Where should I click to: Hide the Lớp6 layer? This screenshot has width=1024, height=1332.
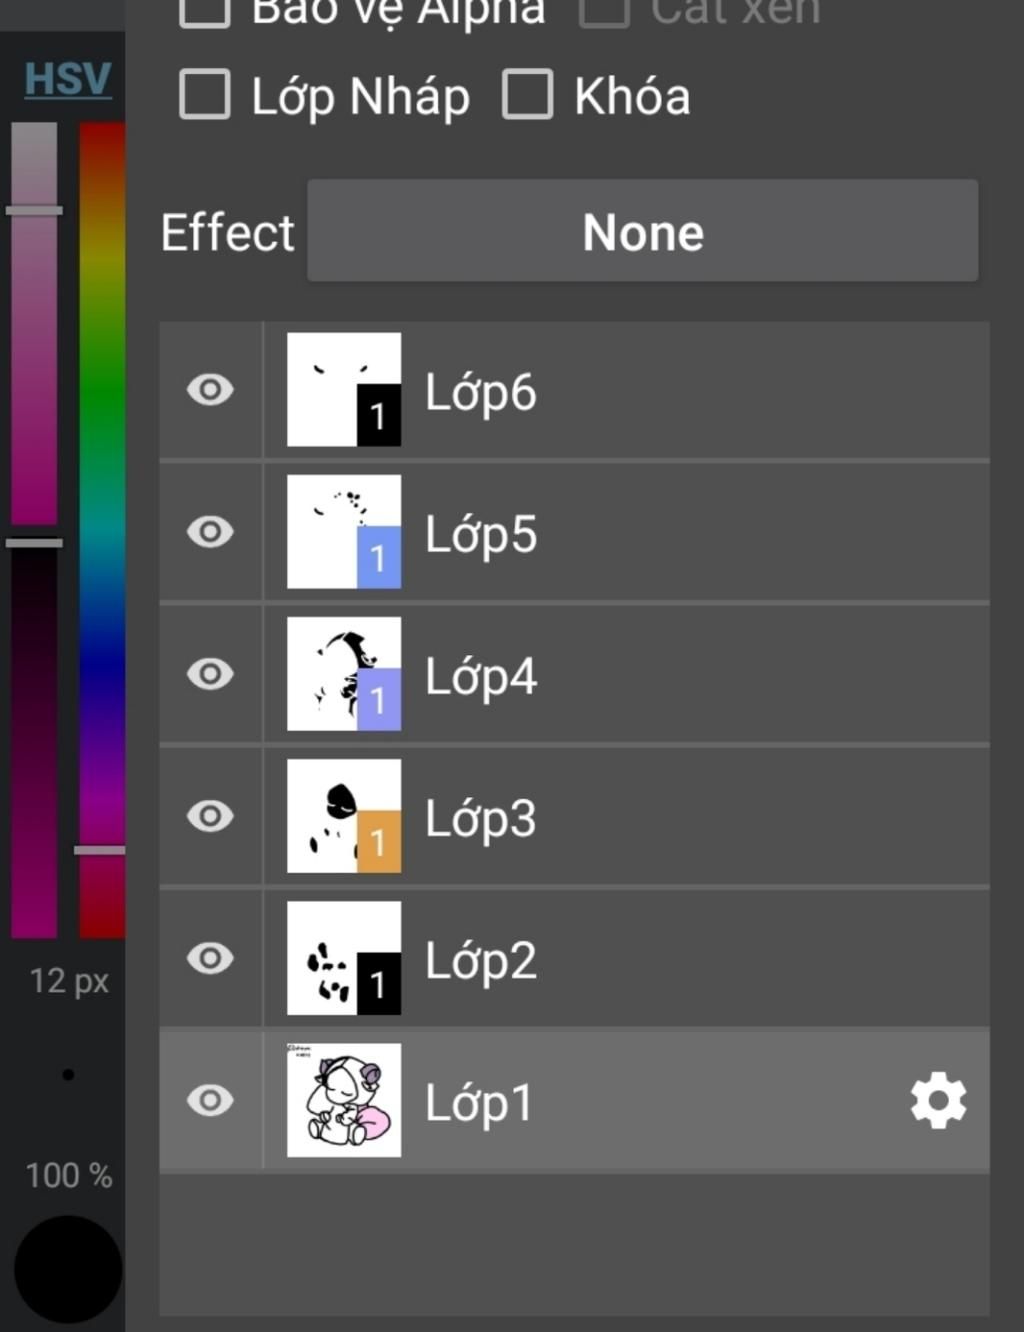(210, 390)
